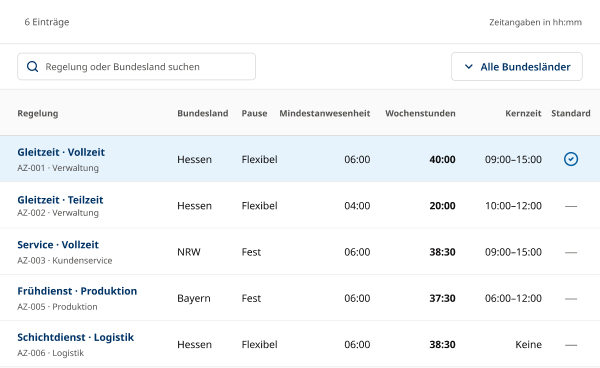Click the Kernzeit 06:00–12:00 cell
This screenshot has width=600, height=368.
pyautogui.click(x=513, y=298)
